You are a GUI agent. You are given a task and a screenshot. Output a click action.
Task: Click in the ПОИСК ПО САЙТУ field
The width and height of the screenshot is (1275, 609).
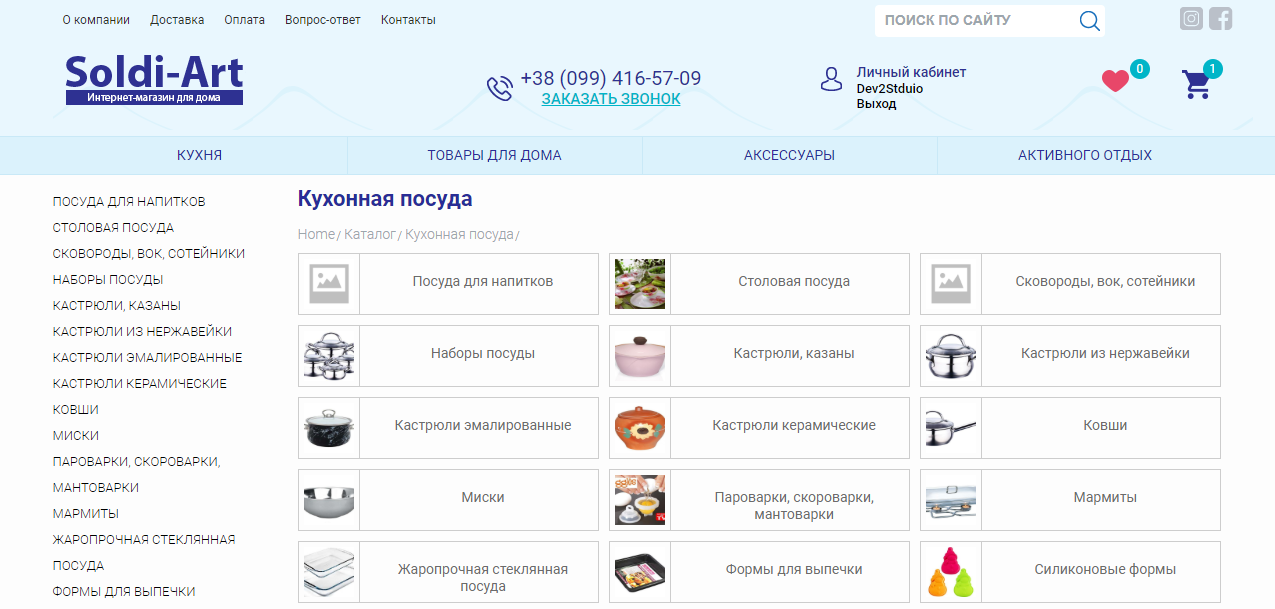[975, 20]
